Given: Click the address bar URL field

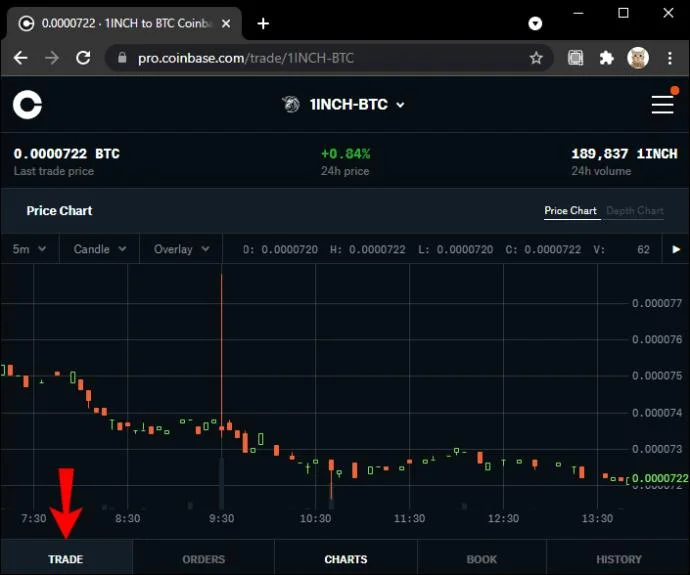Looking at the screenshot, I should (328, 58).
